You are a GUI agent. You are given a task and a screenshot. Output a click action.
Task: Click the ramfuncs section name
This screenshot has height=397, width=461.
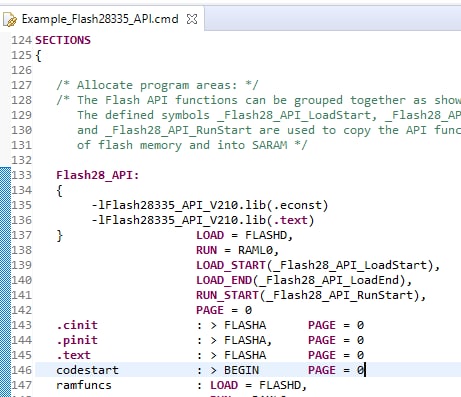(x=84, y=385)
